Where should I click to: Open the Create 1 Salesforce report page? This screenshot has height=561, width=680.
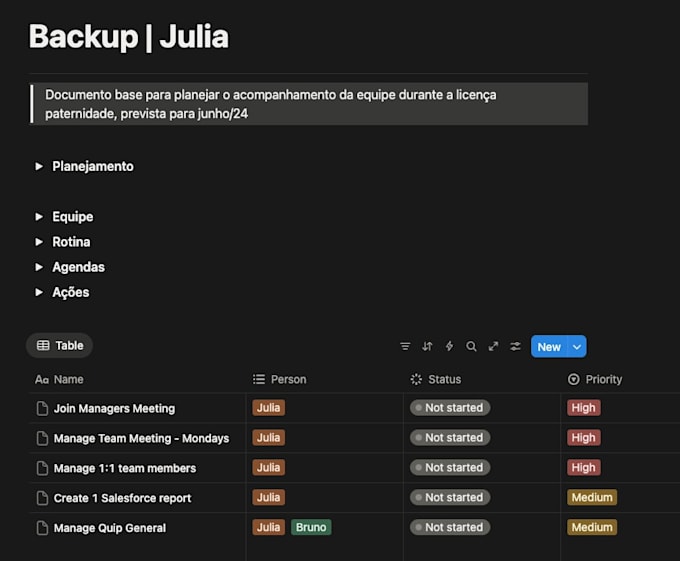(x=122, y=498)
